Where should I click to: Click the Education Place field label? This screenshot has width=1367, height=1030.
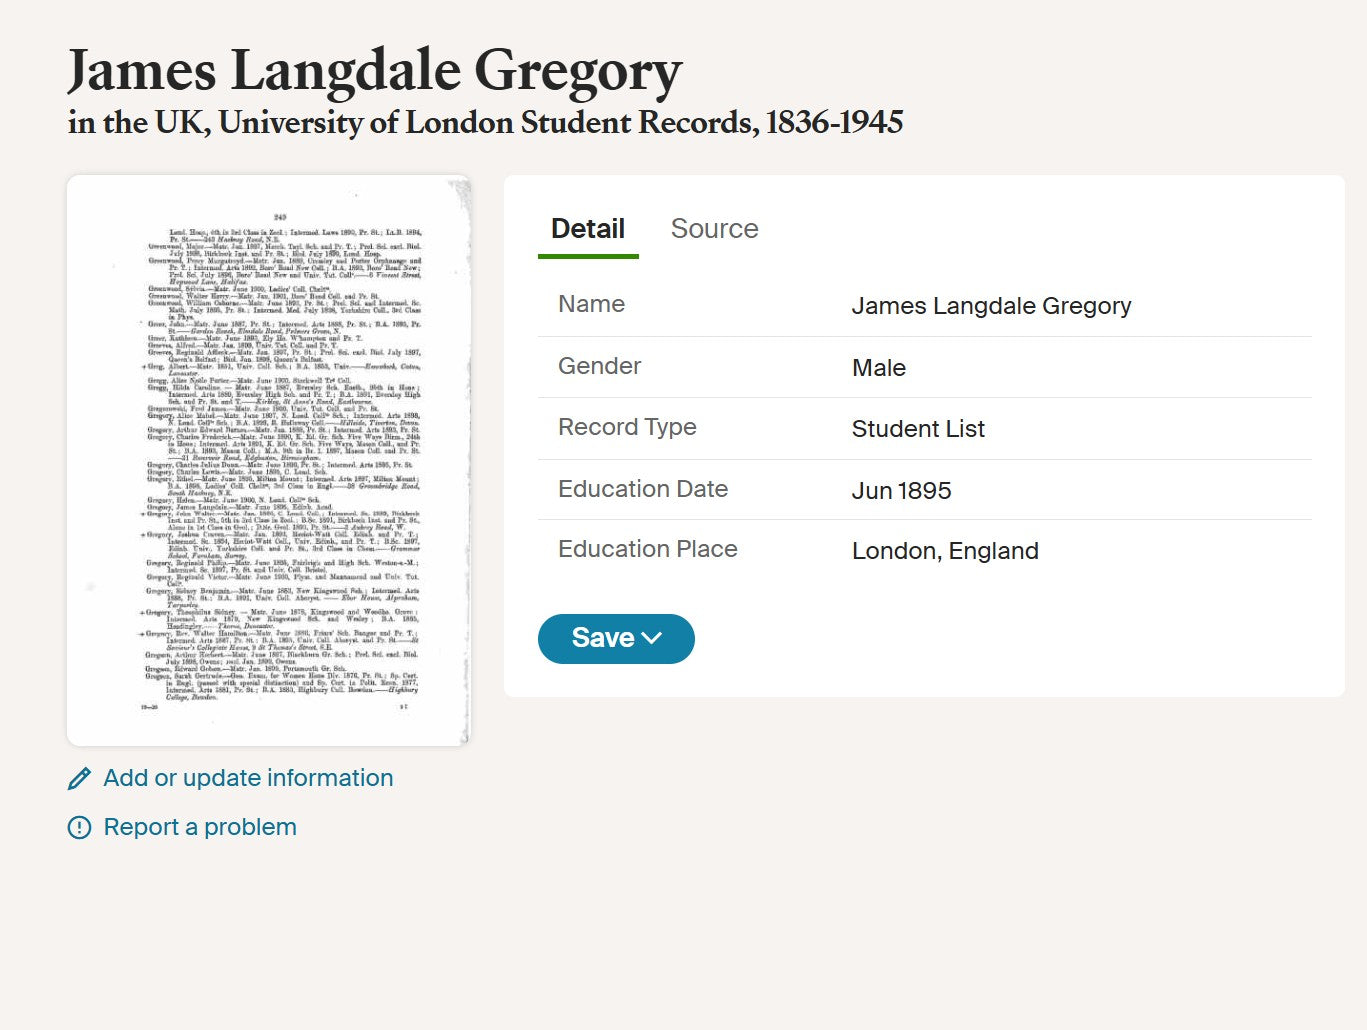pos(647,549)
